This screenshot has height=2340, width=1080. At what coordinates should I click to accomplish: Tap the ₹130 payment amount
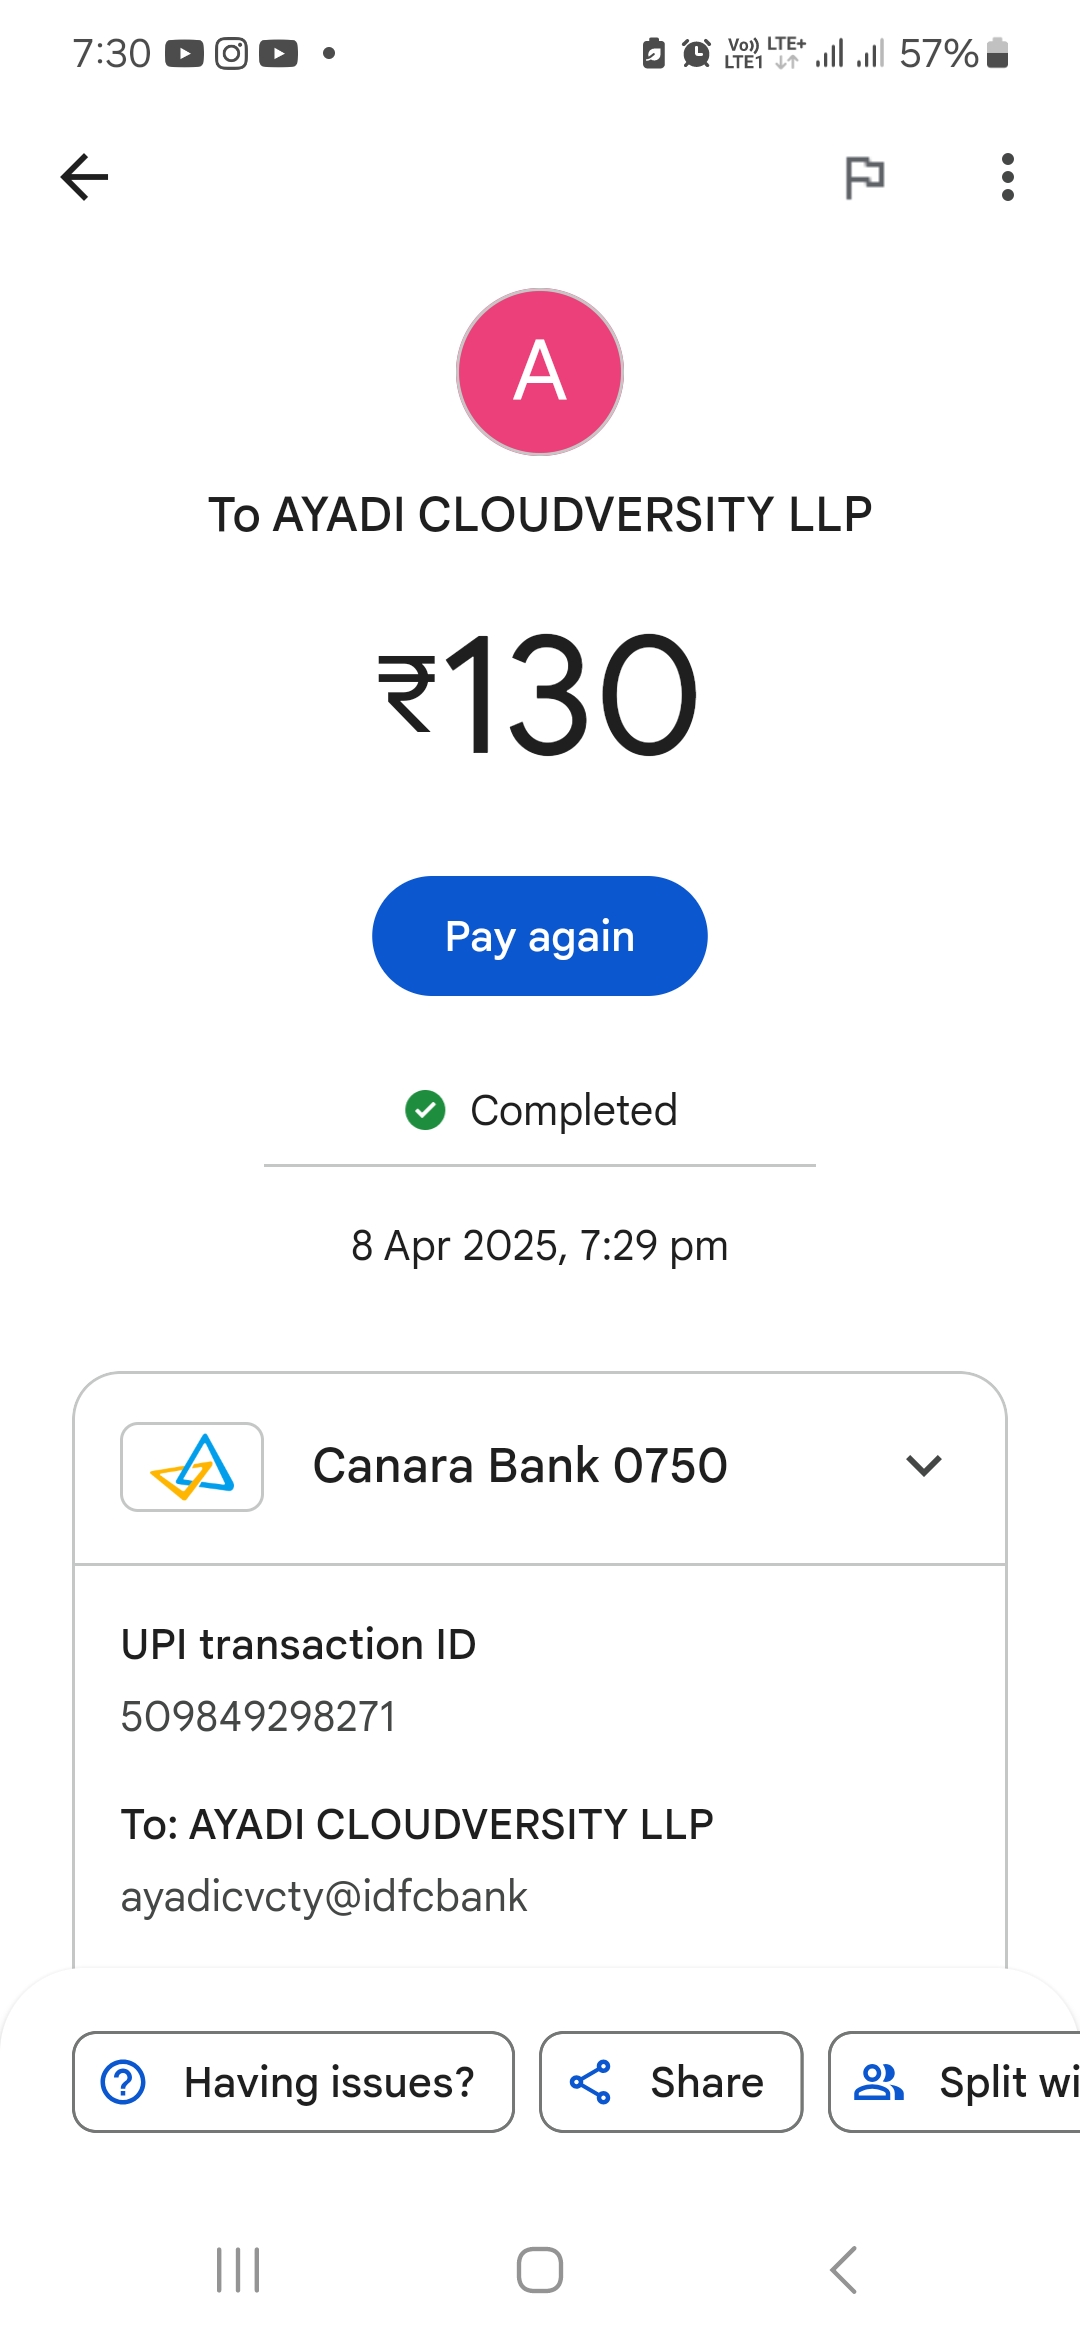pos(540,695)
